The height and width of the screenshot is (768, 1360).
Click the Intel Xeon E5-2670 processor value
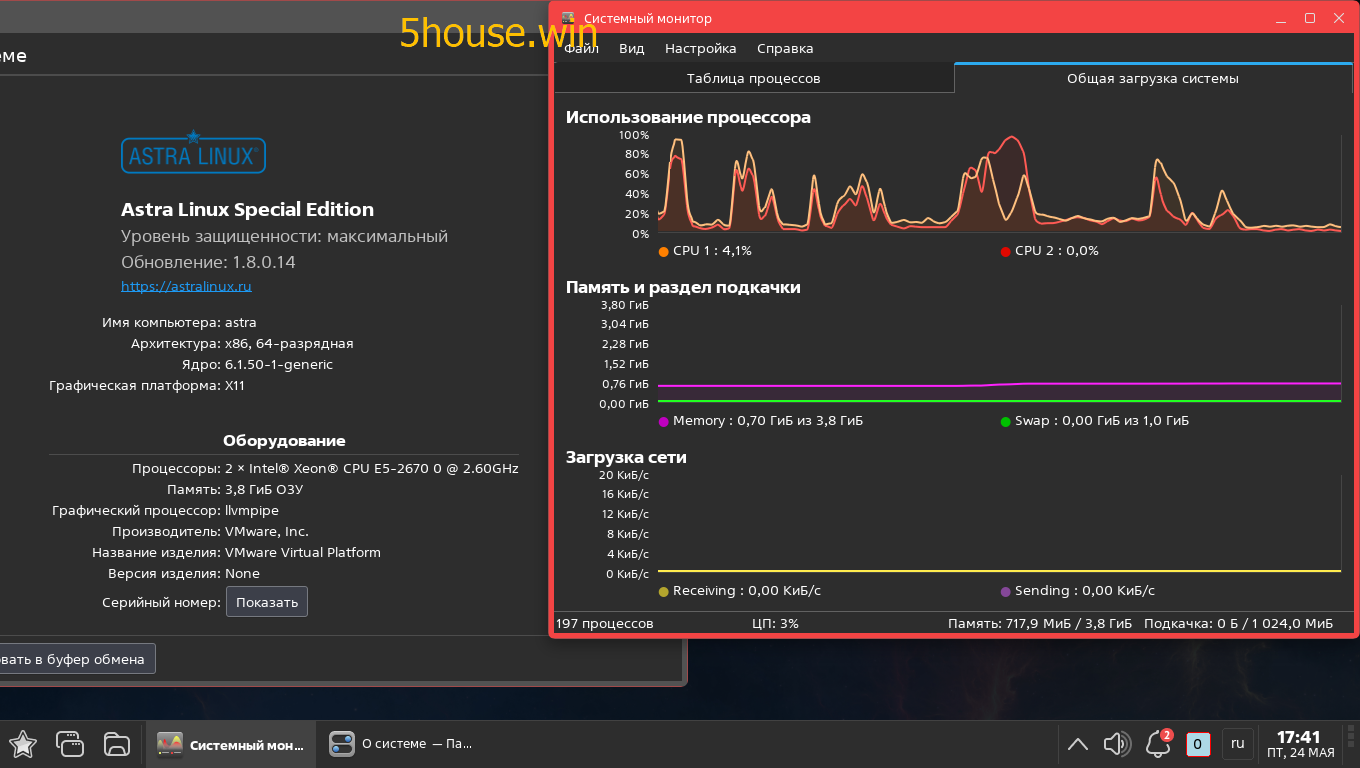pos(372,468)
